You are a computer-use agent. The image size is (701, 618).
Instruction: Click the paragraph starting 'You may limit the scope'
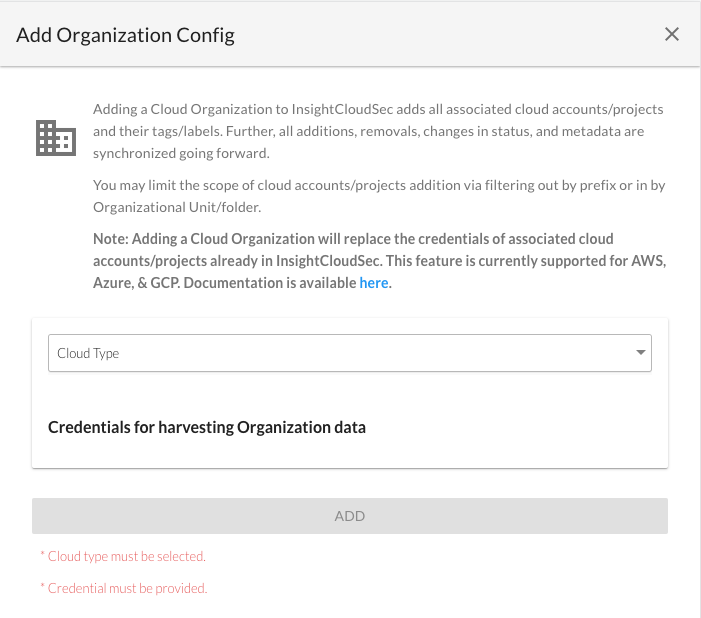click(379, 196)
